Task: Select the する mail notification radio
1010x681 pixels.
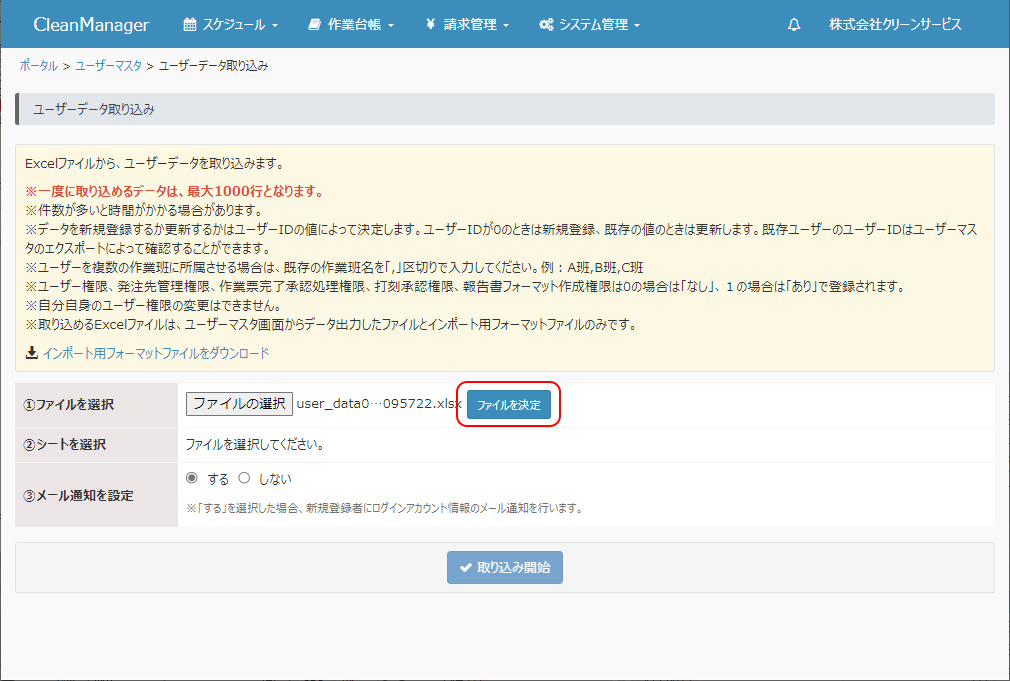Action: (x=192, y=478)
